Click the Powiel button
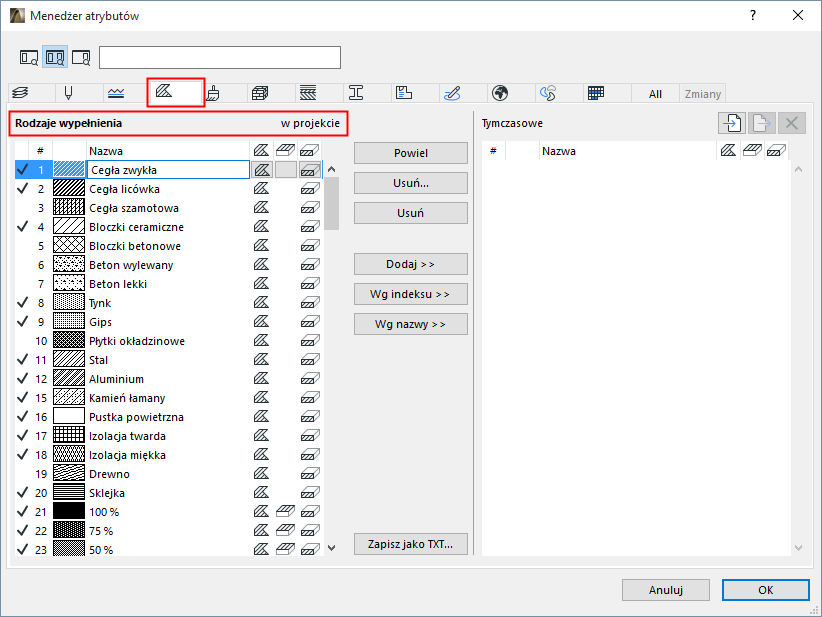This screenshot has width=822, height=617. [x=410, y=153]
